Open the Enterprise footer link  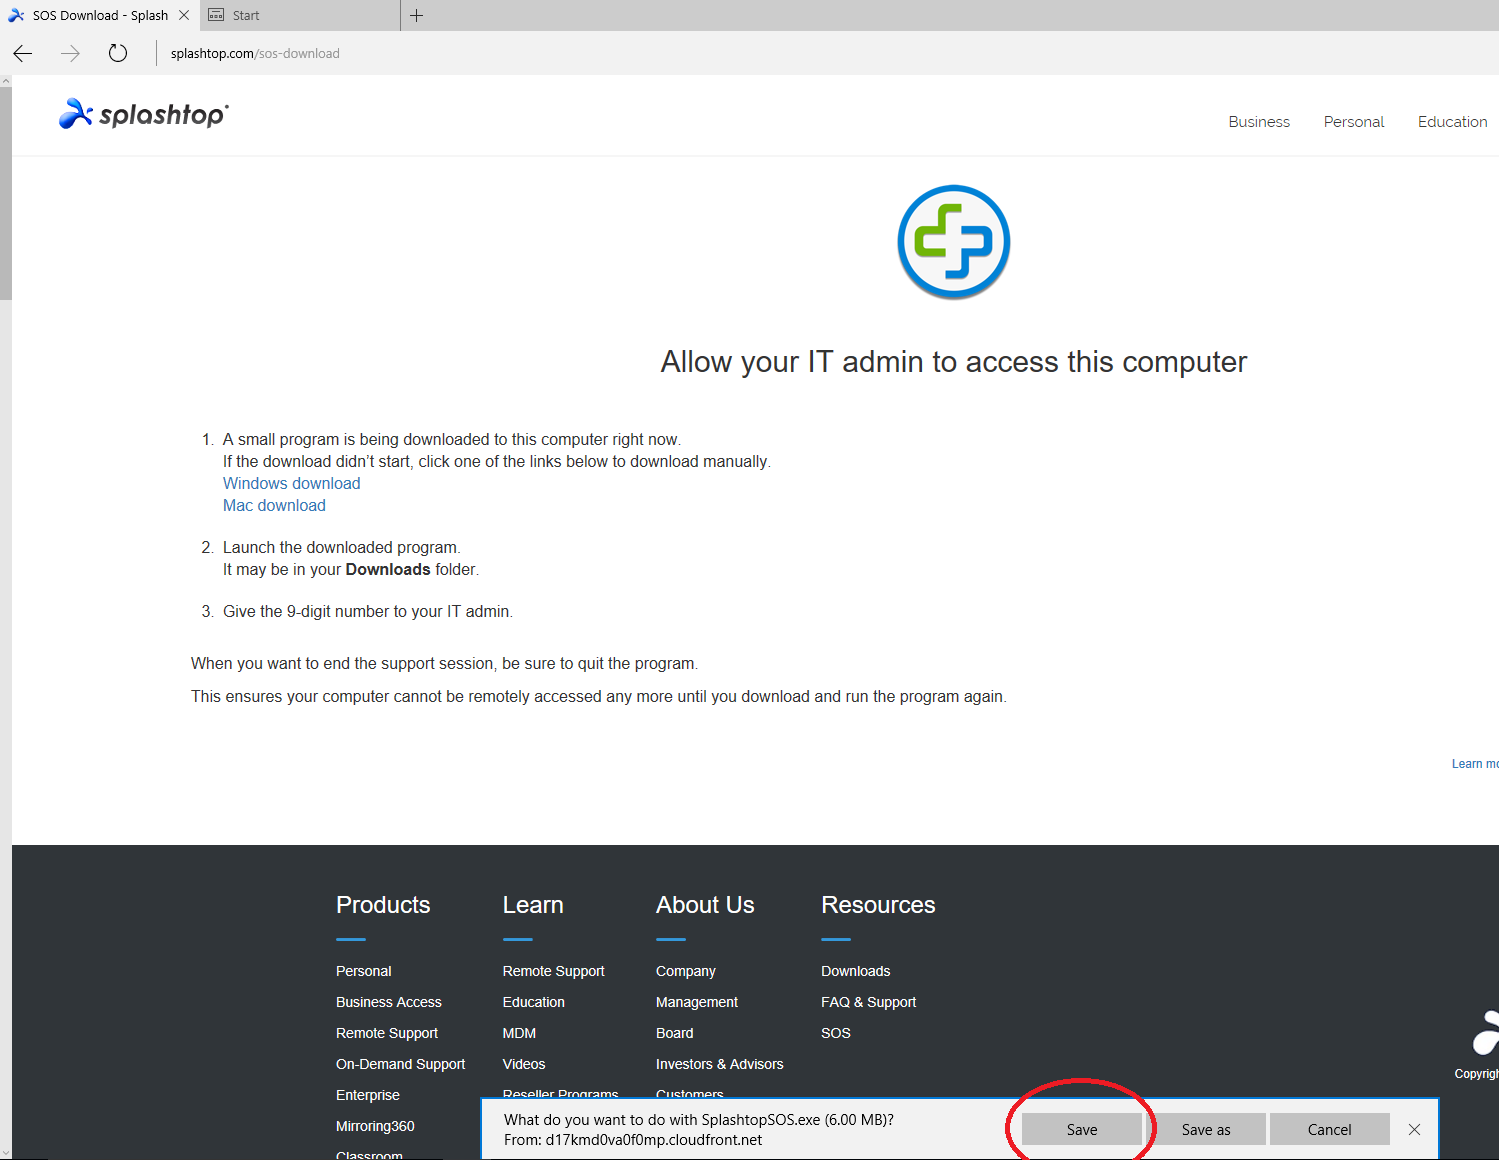pos(368,1095)
